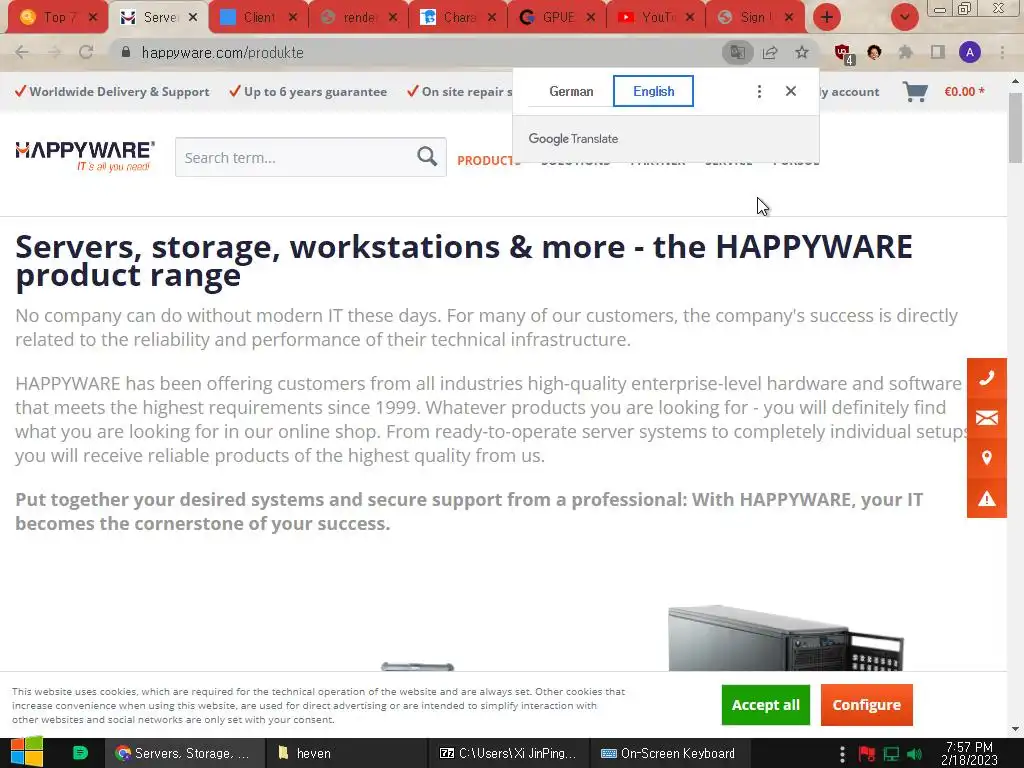
Task: Open a new tab with plus button
Action: tap(827, 18)
